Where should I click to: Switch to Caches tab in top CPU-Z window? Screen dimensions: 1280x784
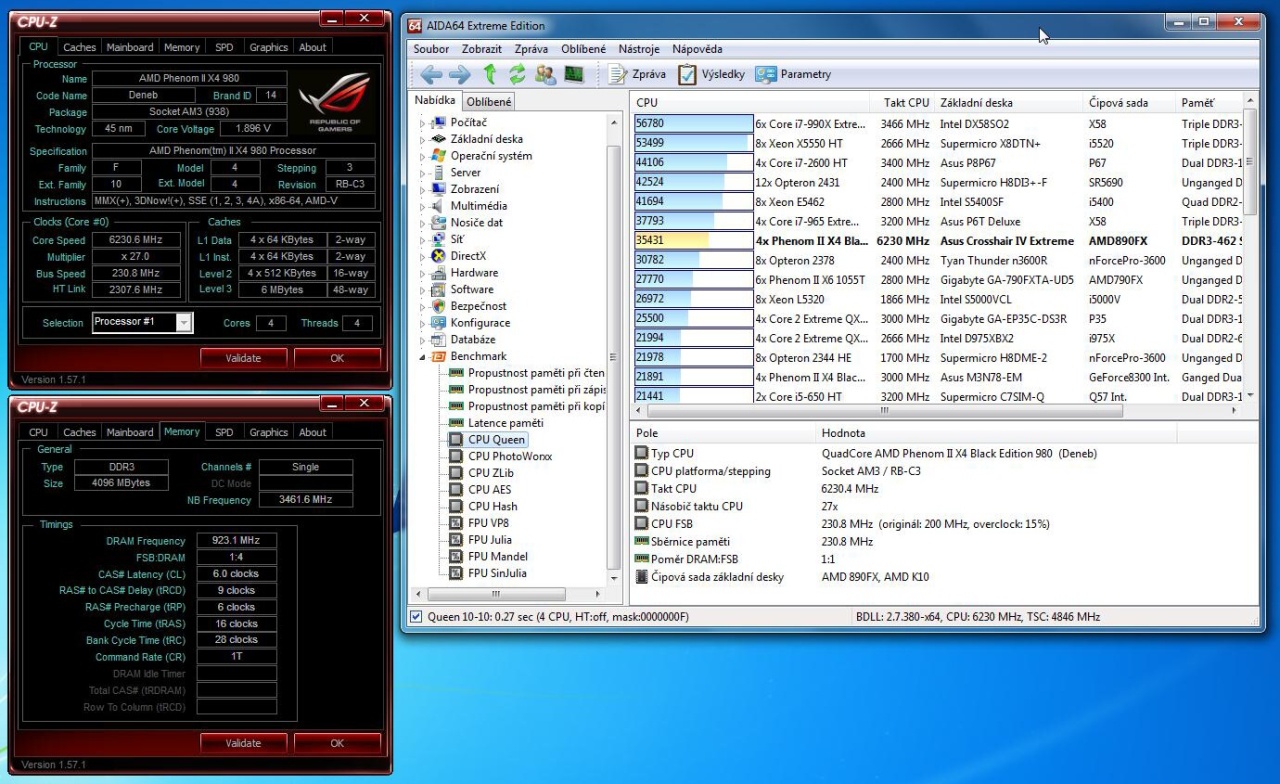[x=79, y=47]
